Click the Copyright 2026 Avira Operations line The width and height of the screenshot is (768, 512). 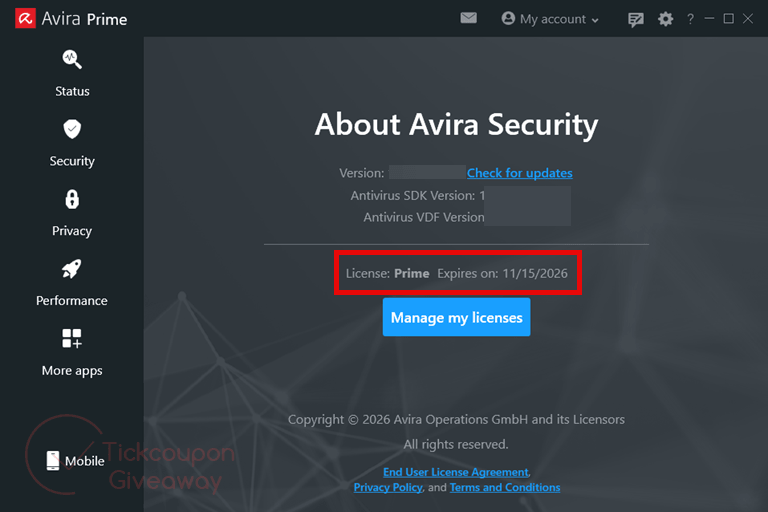456,419
